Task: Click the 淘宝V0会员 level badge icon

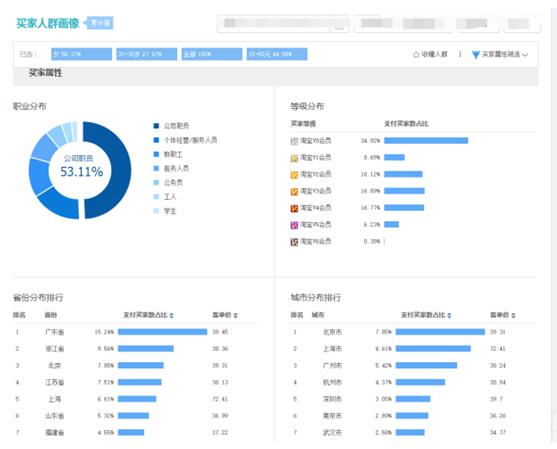Action: click(294, 141)
